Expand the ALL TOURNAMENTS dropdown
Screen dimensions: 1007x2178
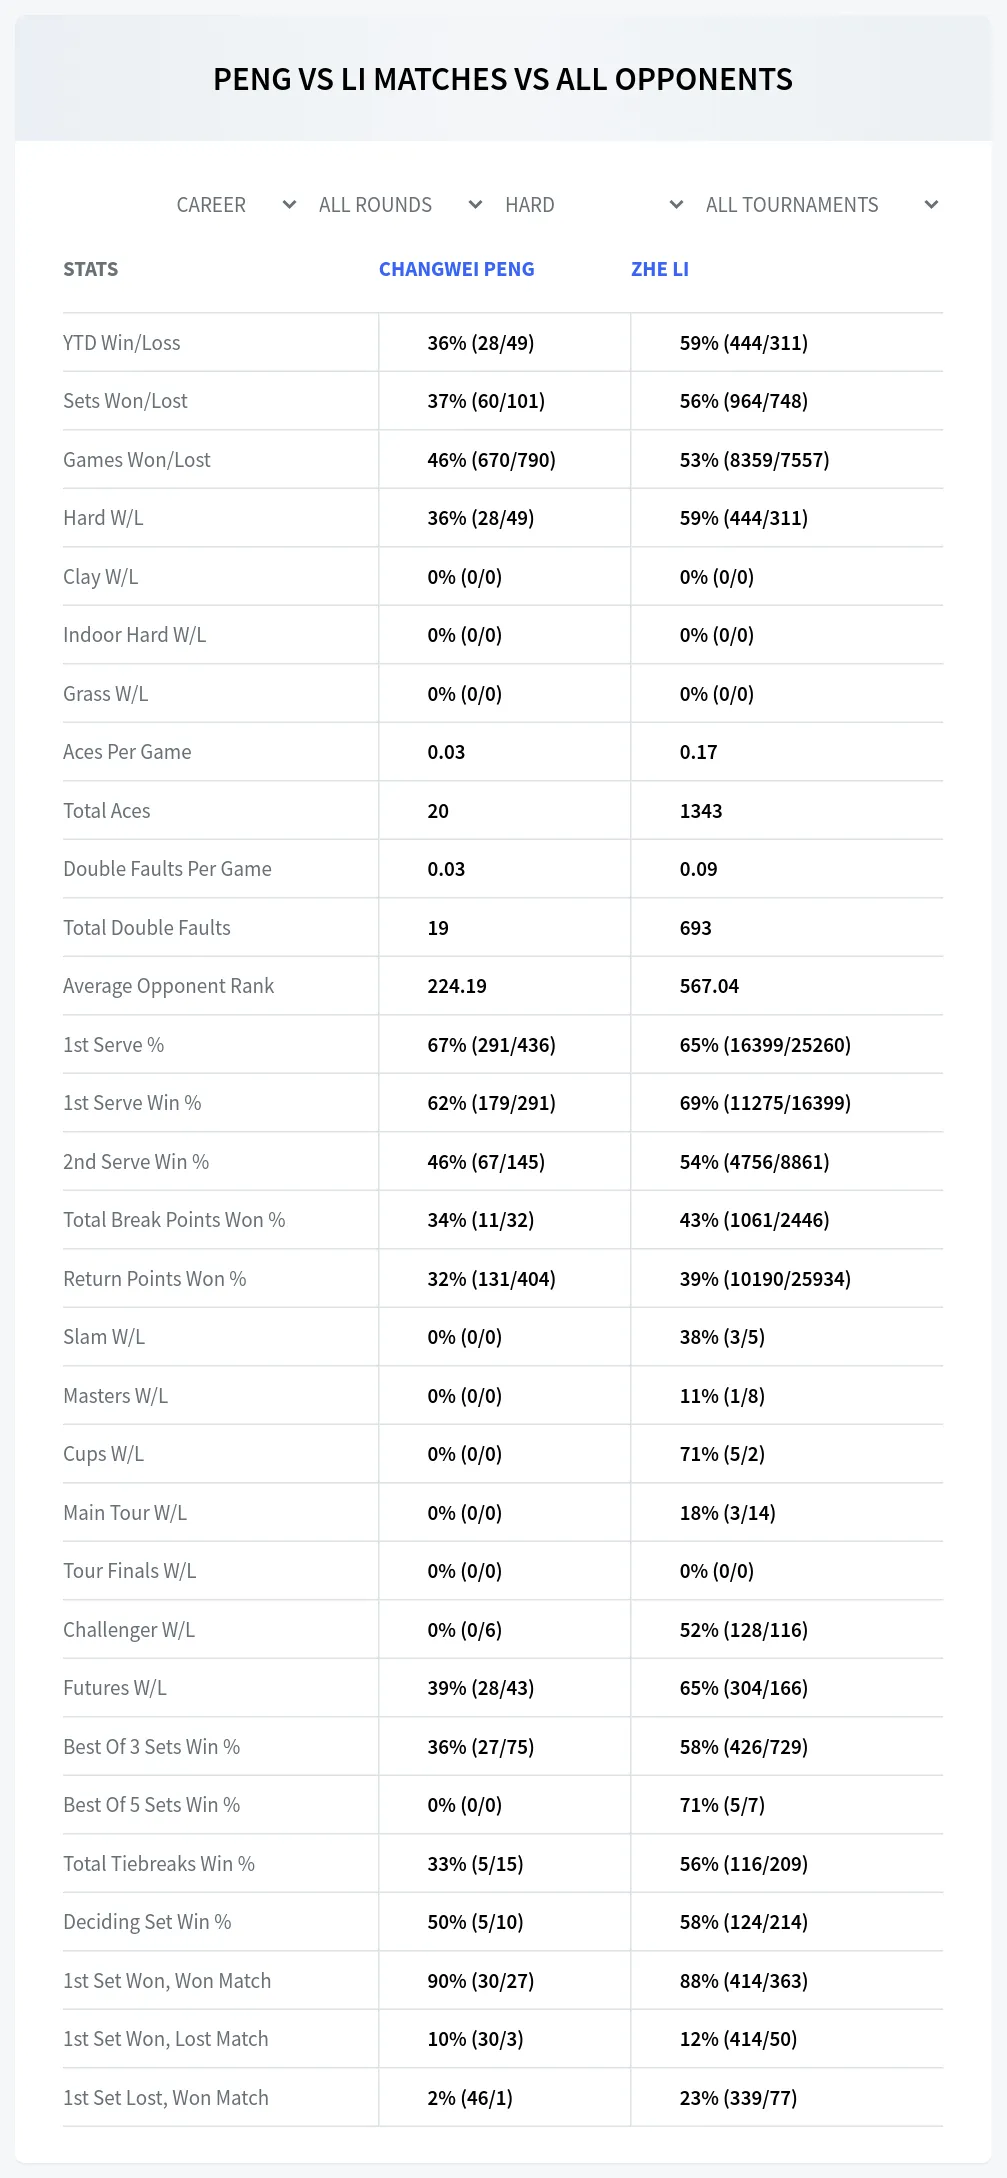[x=822, y=205]
